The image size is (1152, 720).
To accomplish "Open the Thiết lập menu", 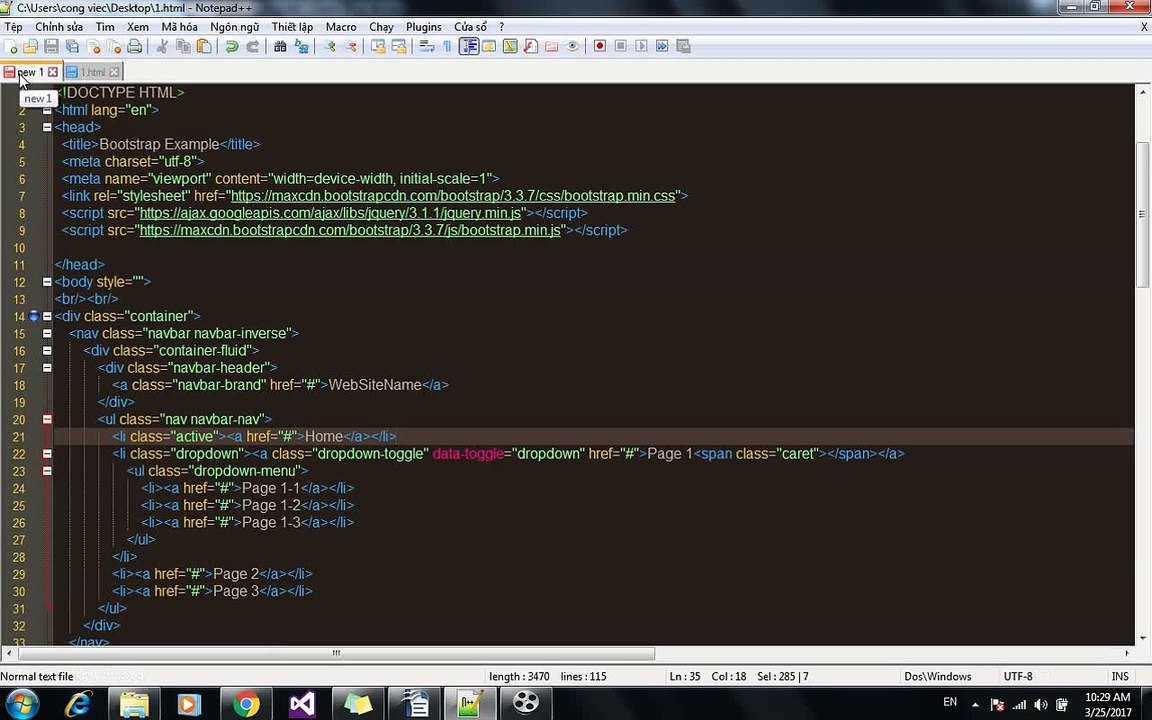I will 292,26.
